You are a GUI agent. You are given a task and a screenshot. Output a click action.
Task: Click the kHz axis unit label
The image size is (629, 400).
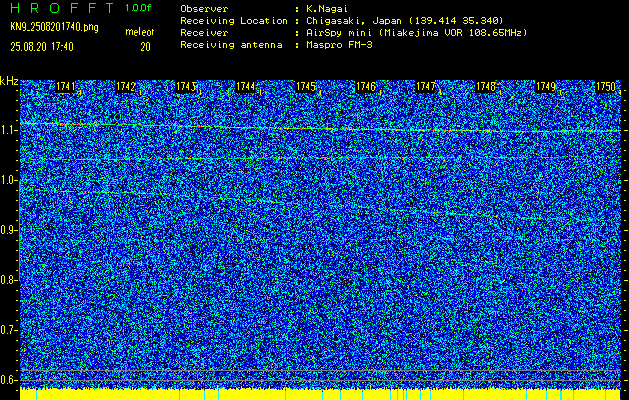pyautogui.click(x=9, y=81)
